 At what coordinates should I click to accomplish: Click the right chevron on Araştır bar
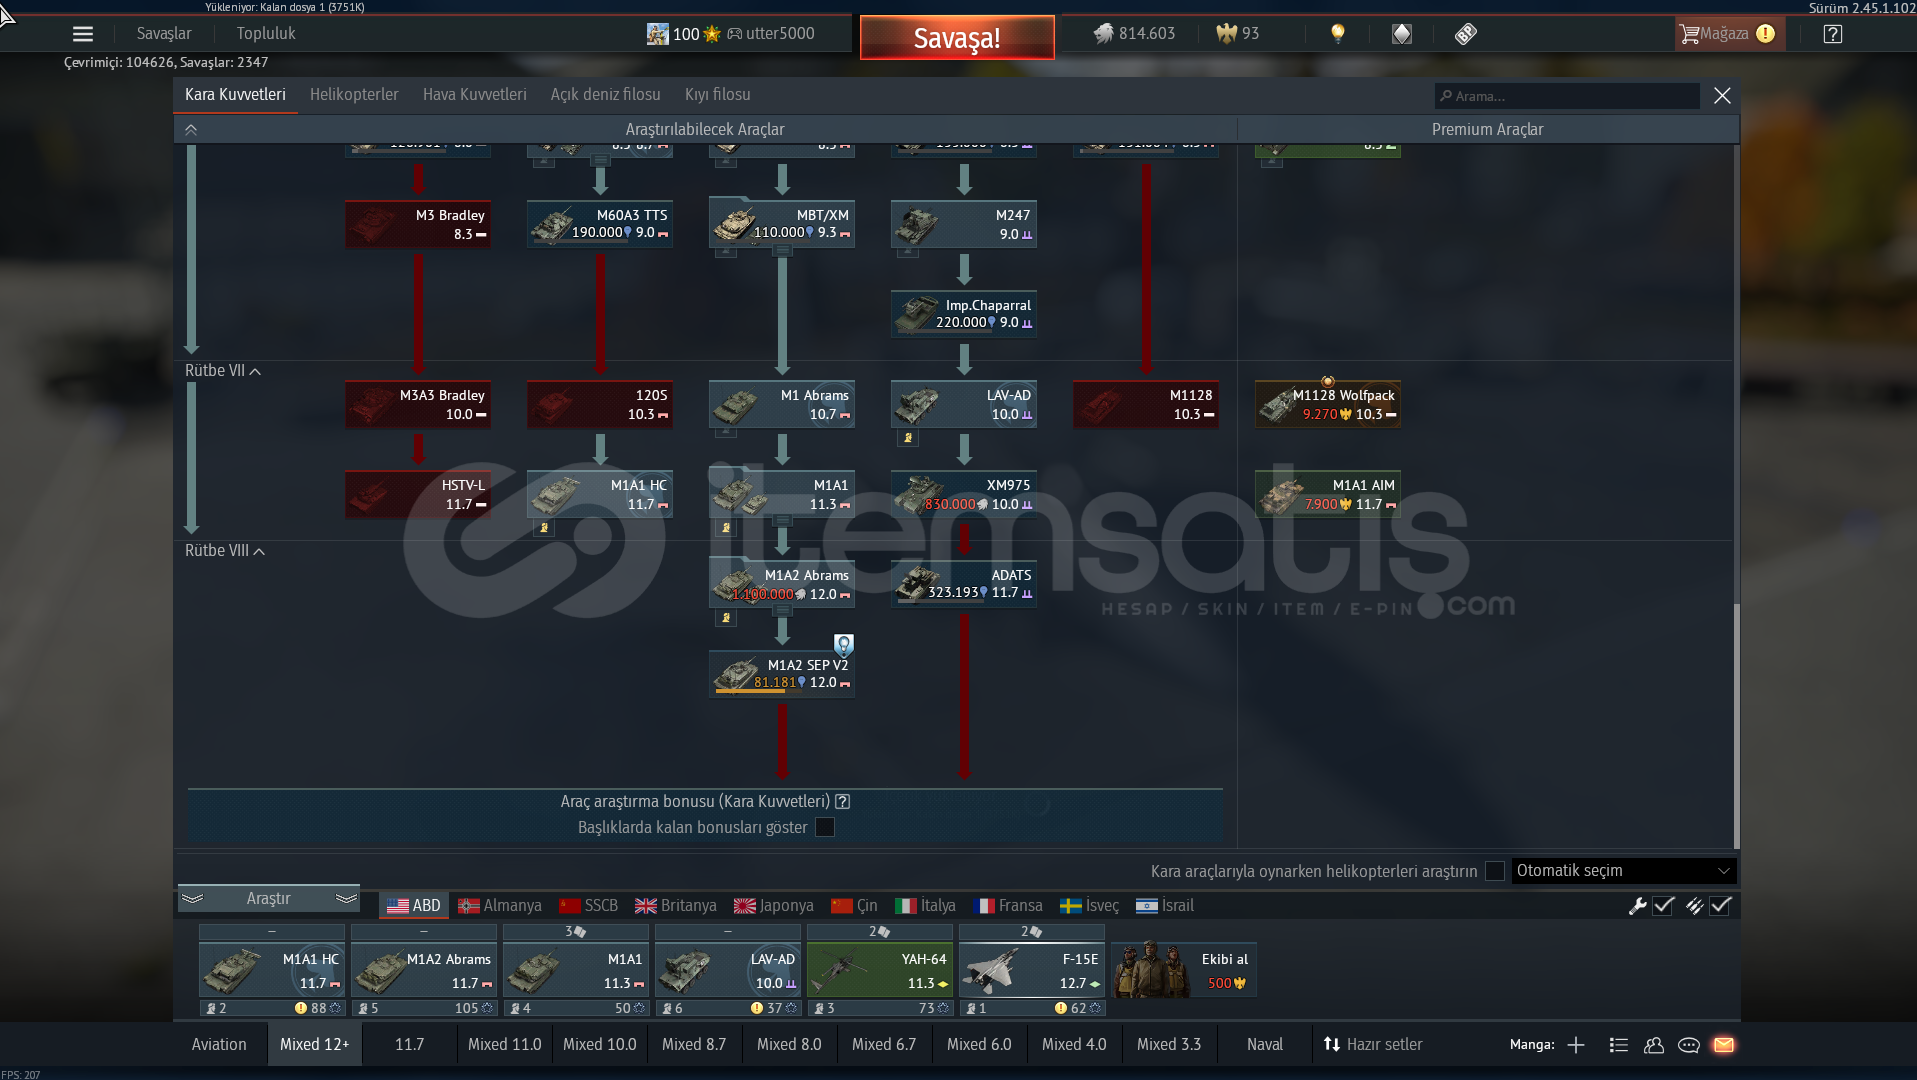pos(346,898)
